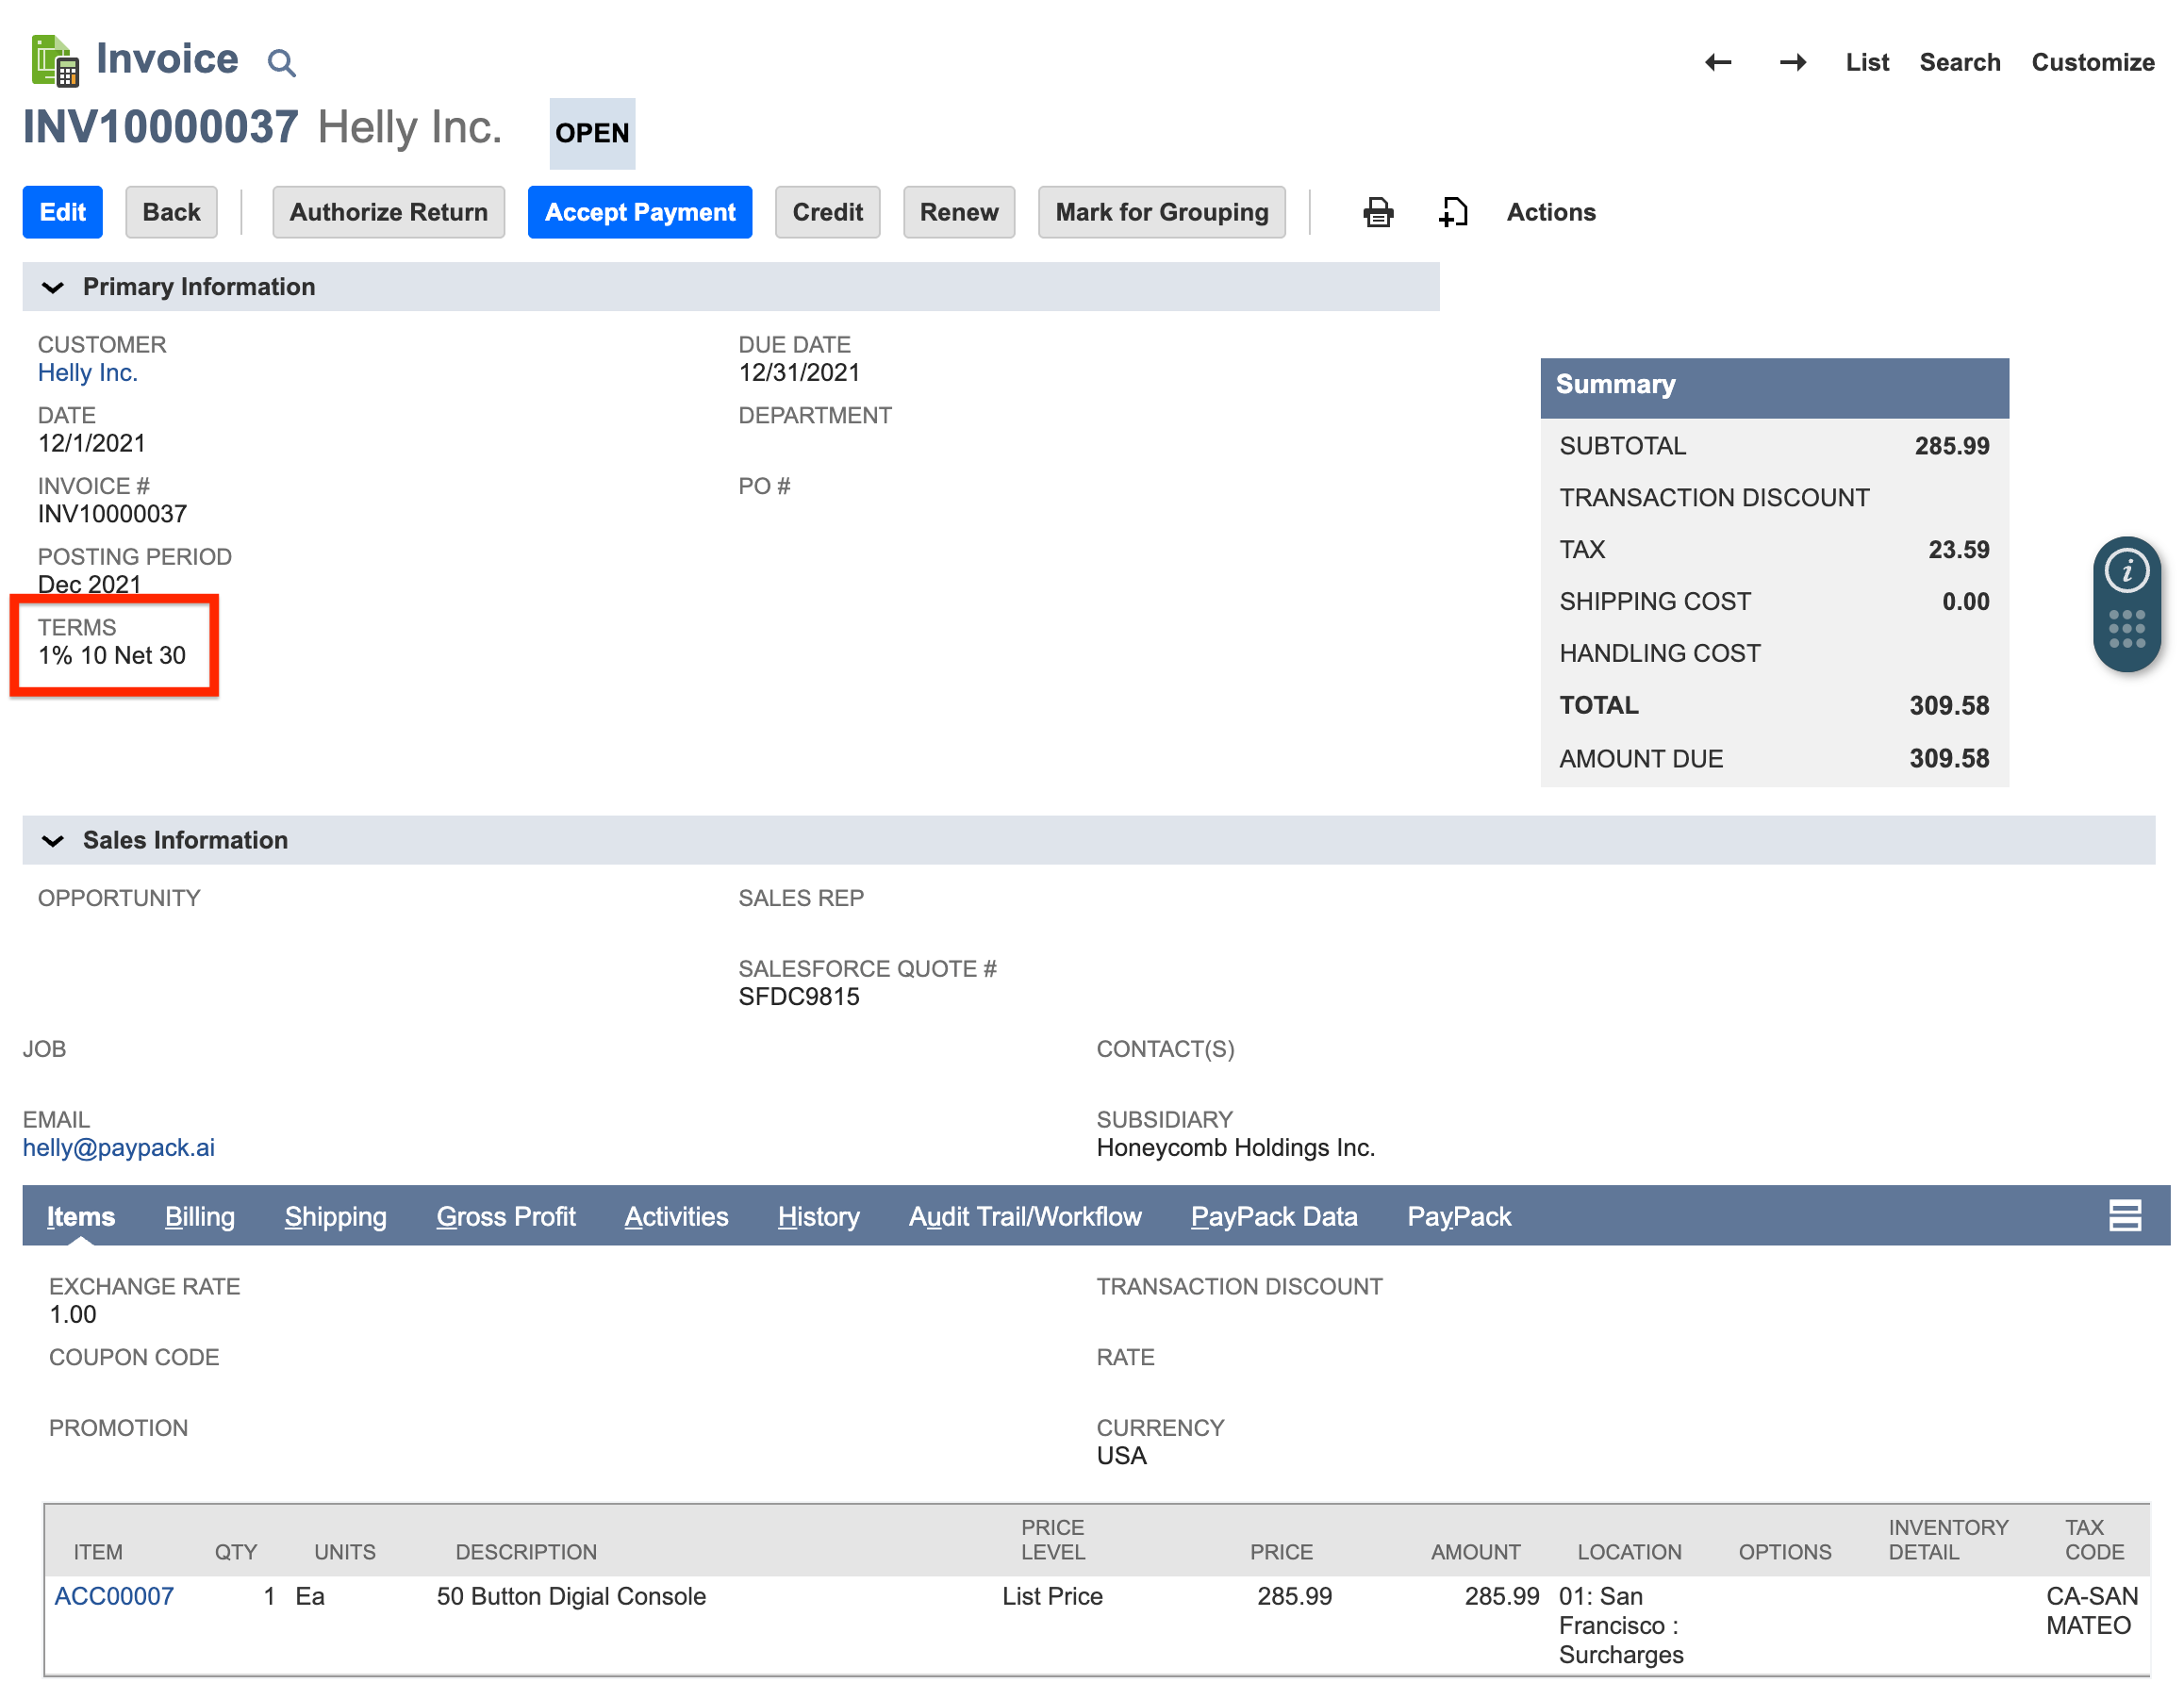Open the Actions menu
Screen dimensions: 2184x1699
tap(1550, 212)
